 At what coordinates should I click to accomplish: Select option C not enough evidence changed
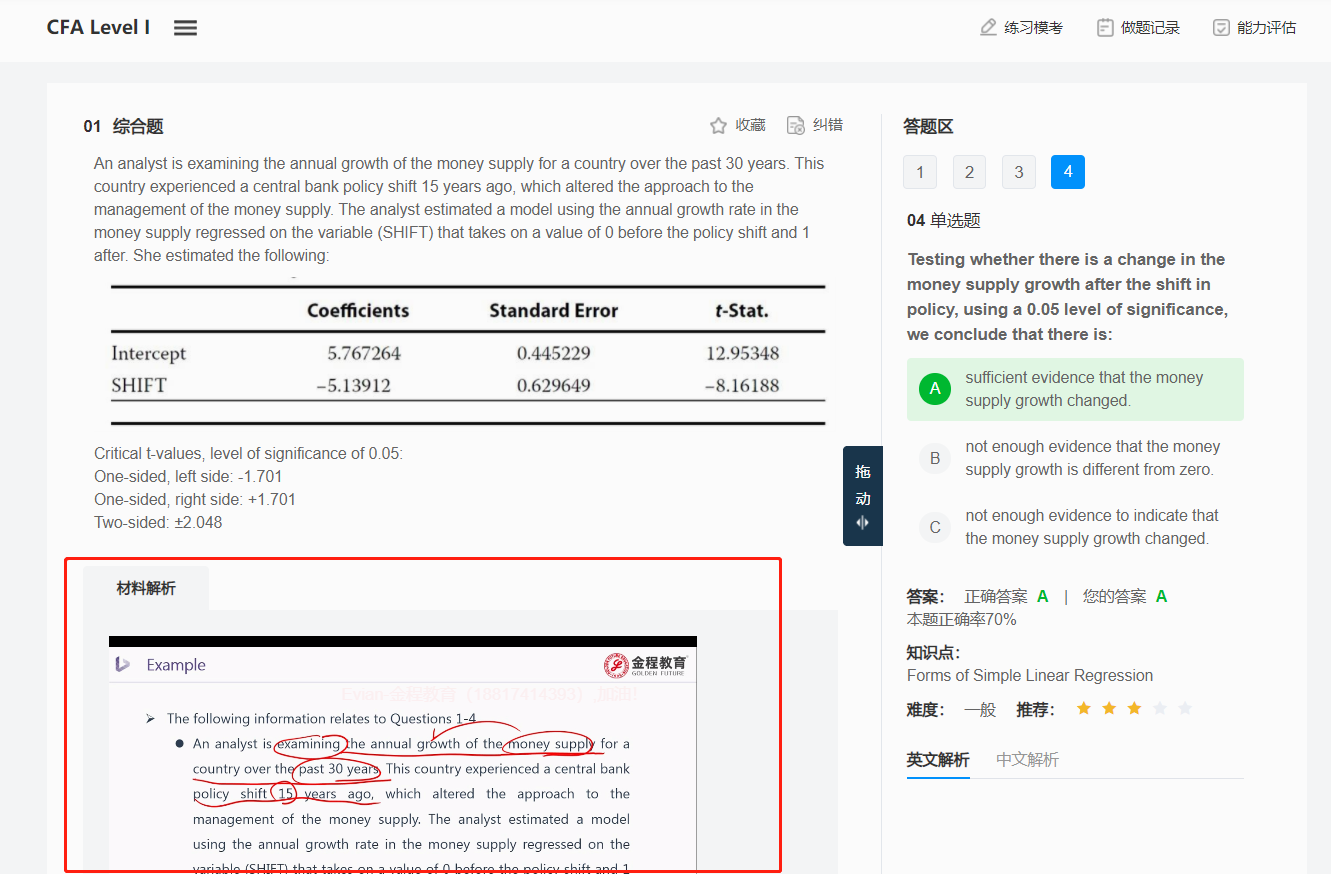coord(1075,527)
